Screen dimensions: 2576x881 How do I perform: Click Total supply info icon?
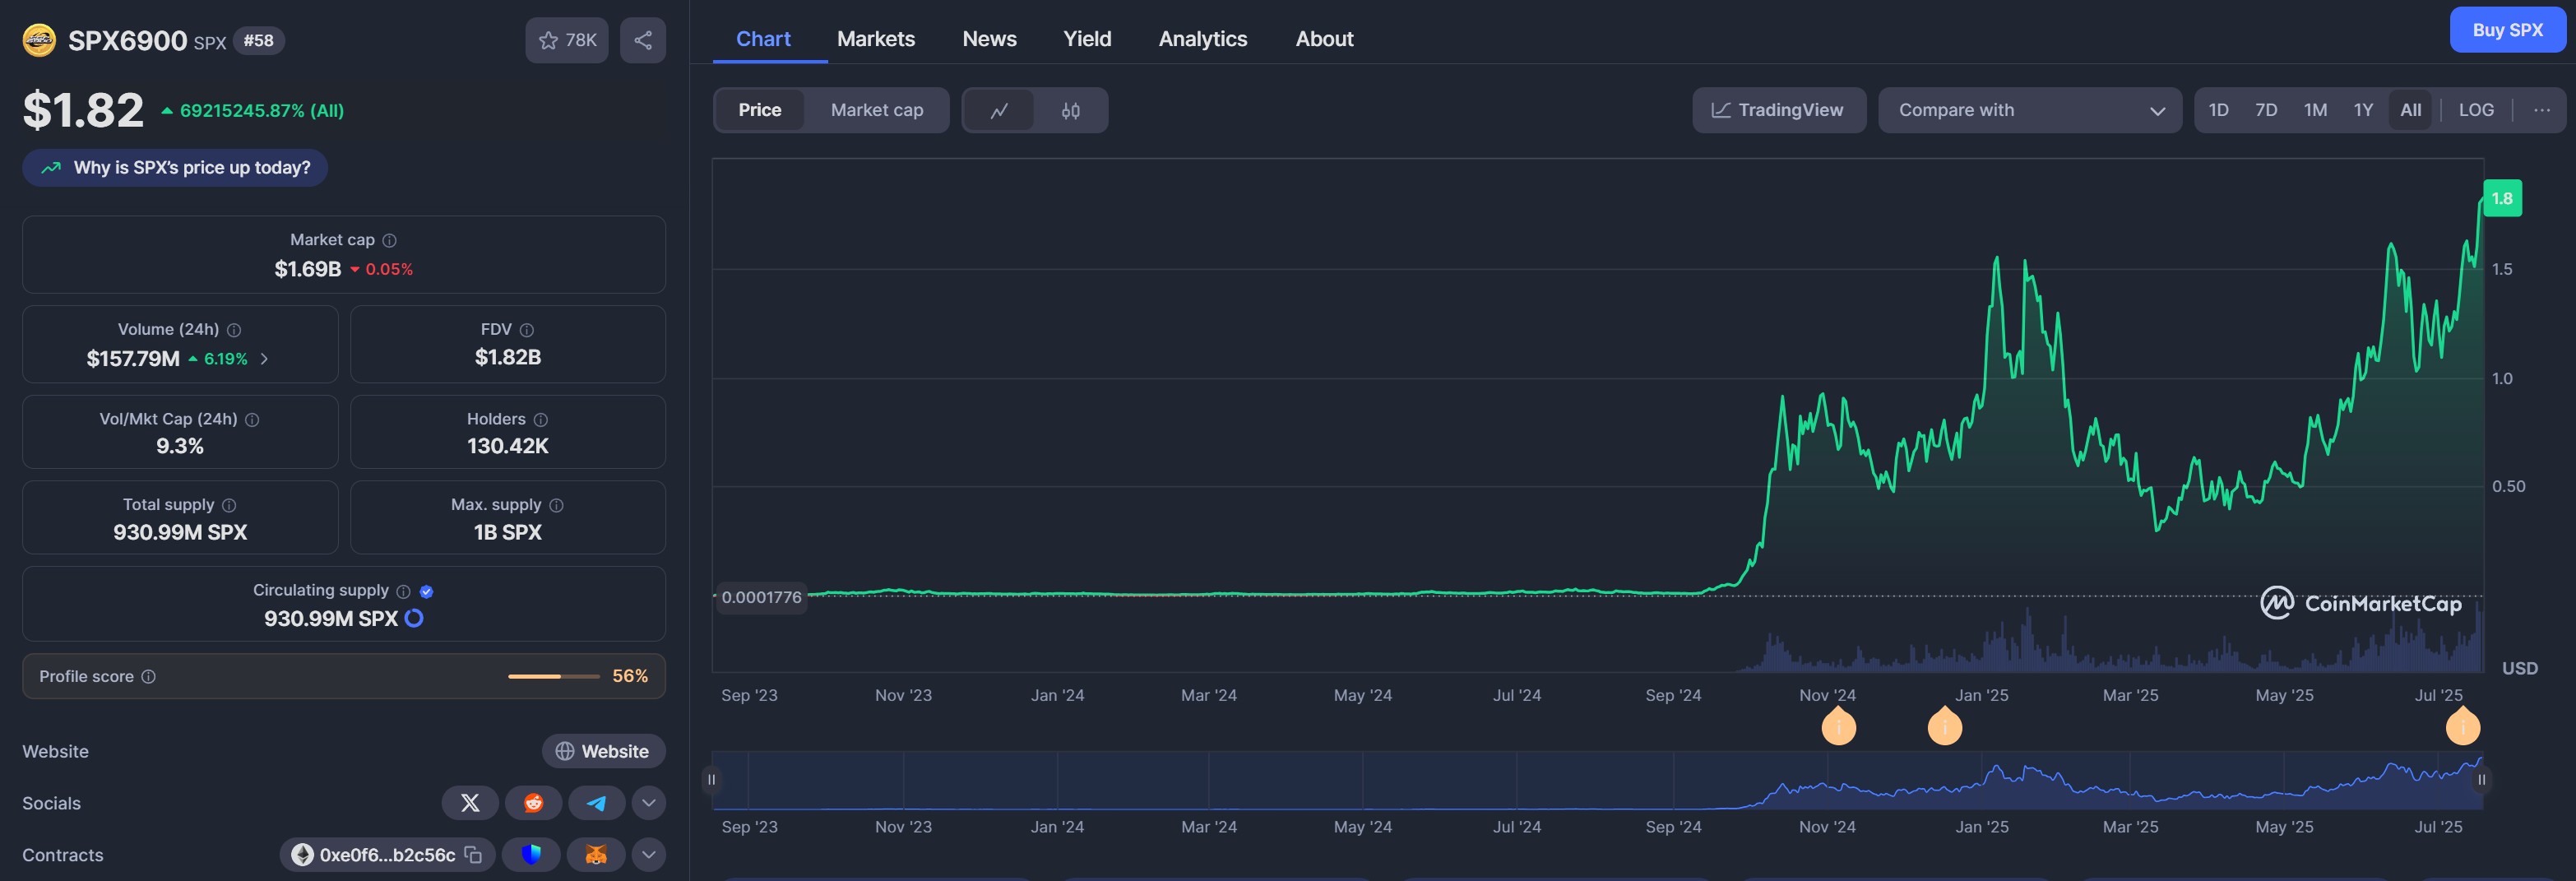coord(229,506)
